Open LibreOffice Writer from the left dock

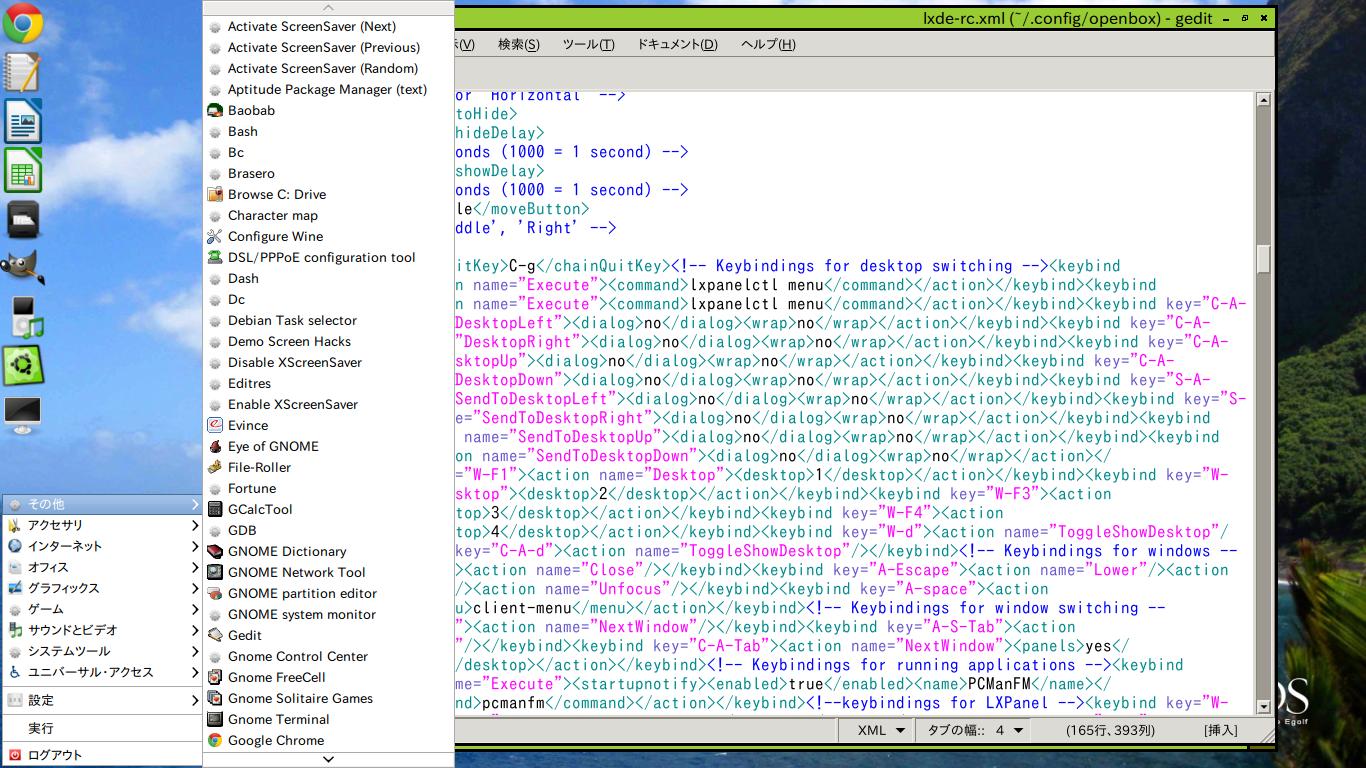(23, 122)
